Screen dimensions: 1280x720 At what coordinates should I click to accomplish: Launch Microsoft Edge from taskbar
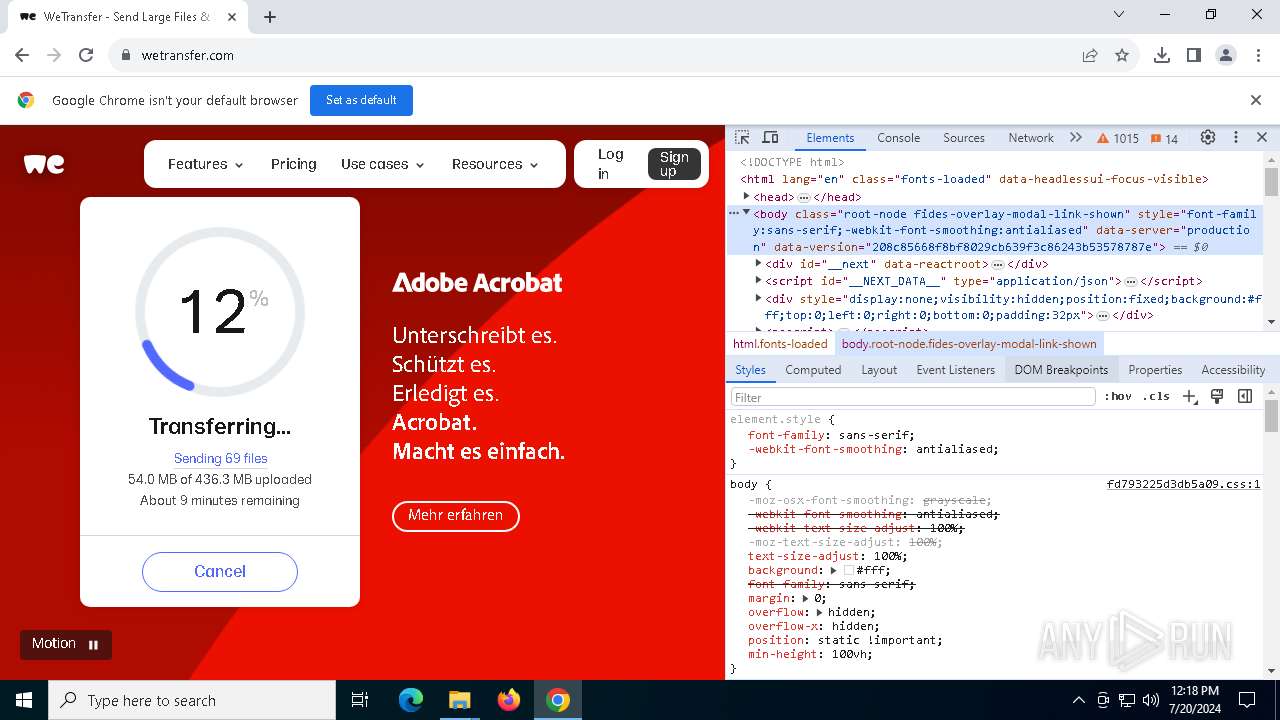coord(411,700)
